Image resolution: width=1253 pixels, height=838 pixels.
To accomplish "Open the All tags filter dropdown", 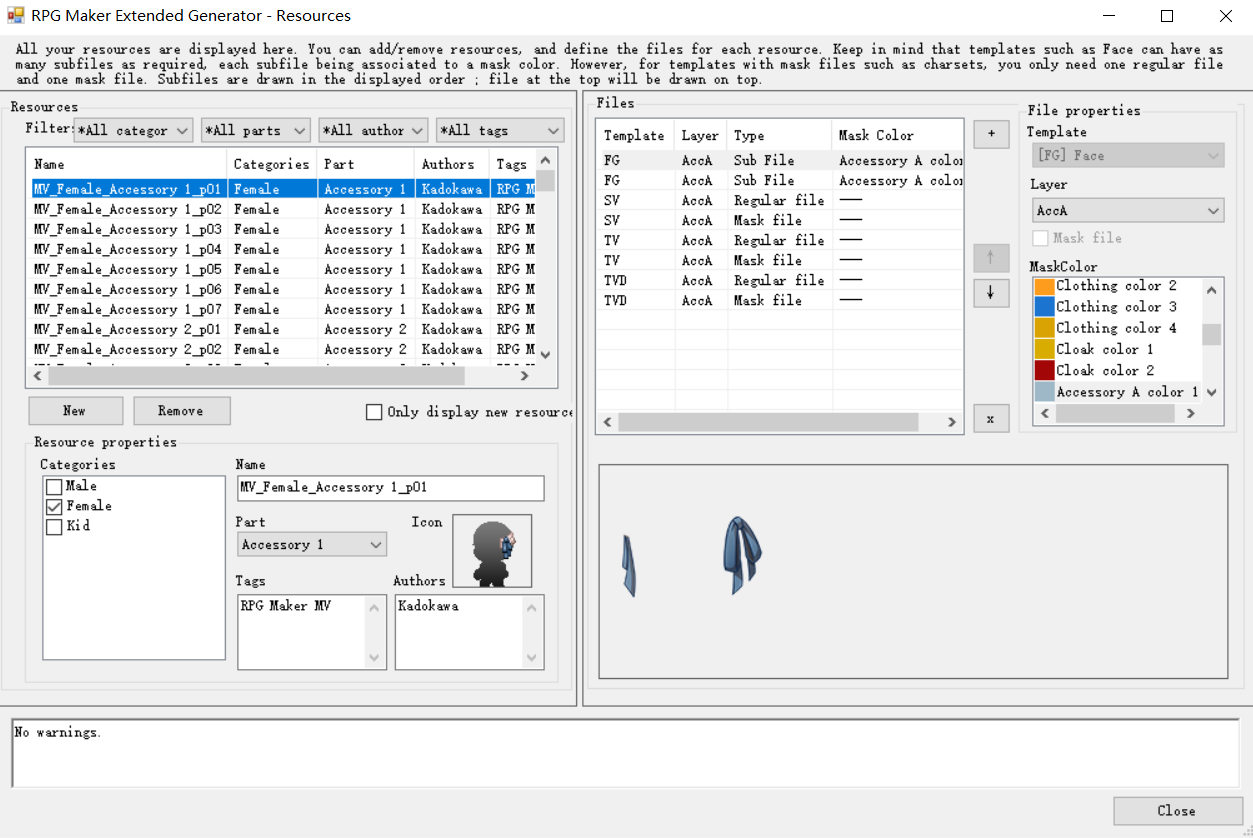I will coord(500,130).
